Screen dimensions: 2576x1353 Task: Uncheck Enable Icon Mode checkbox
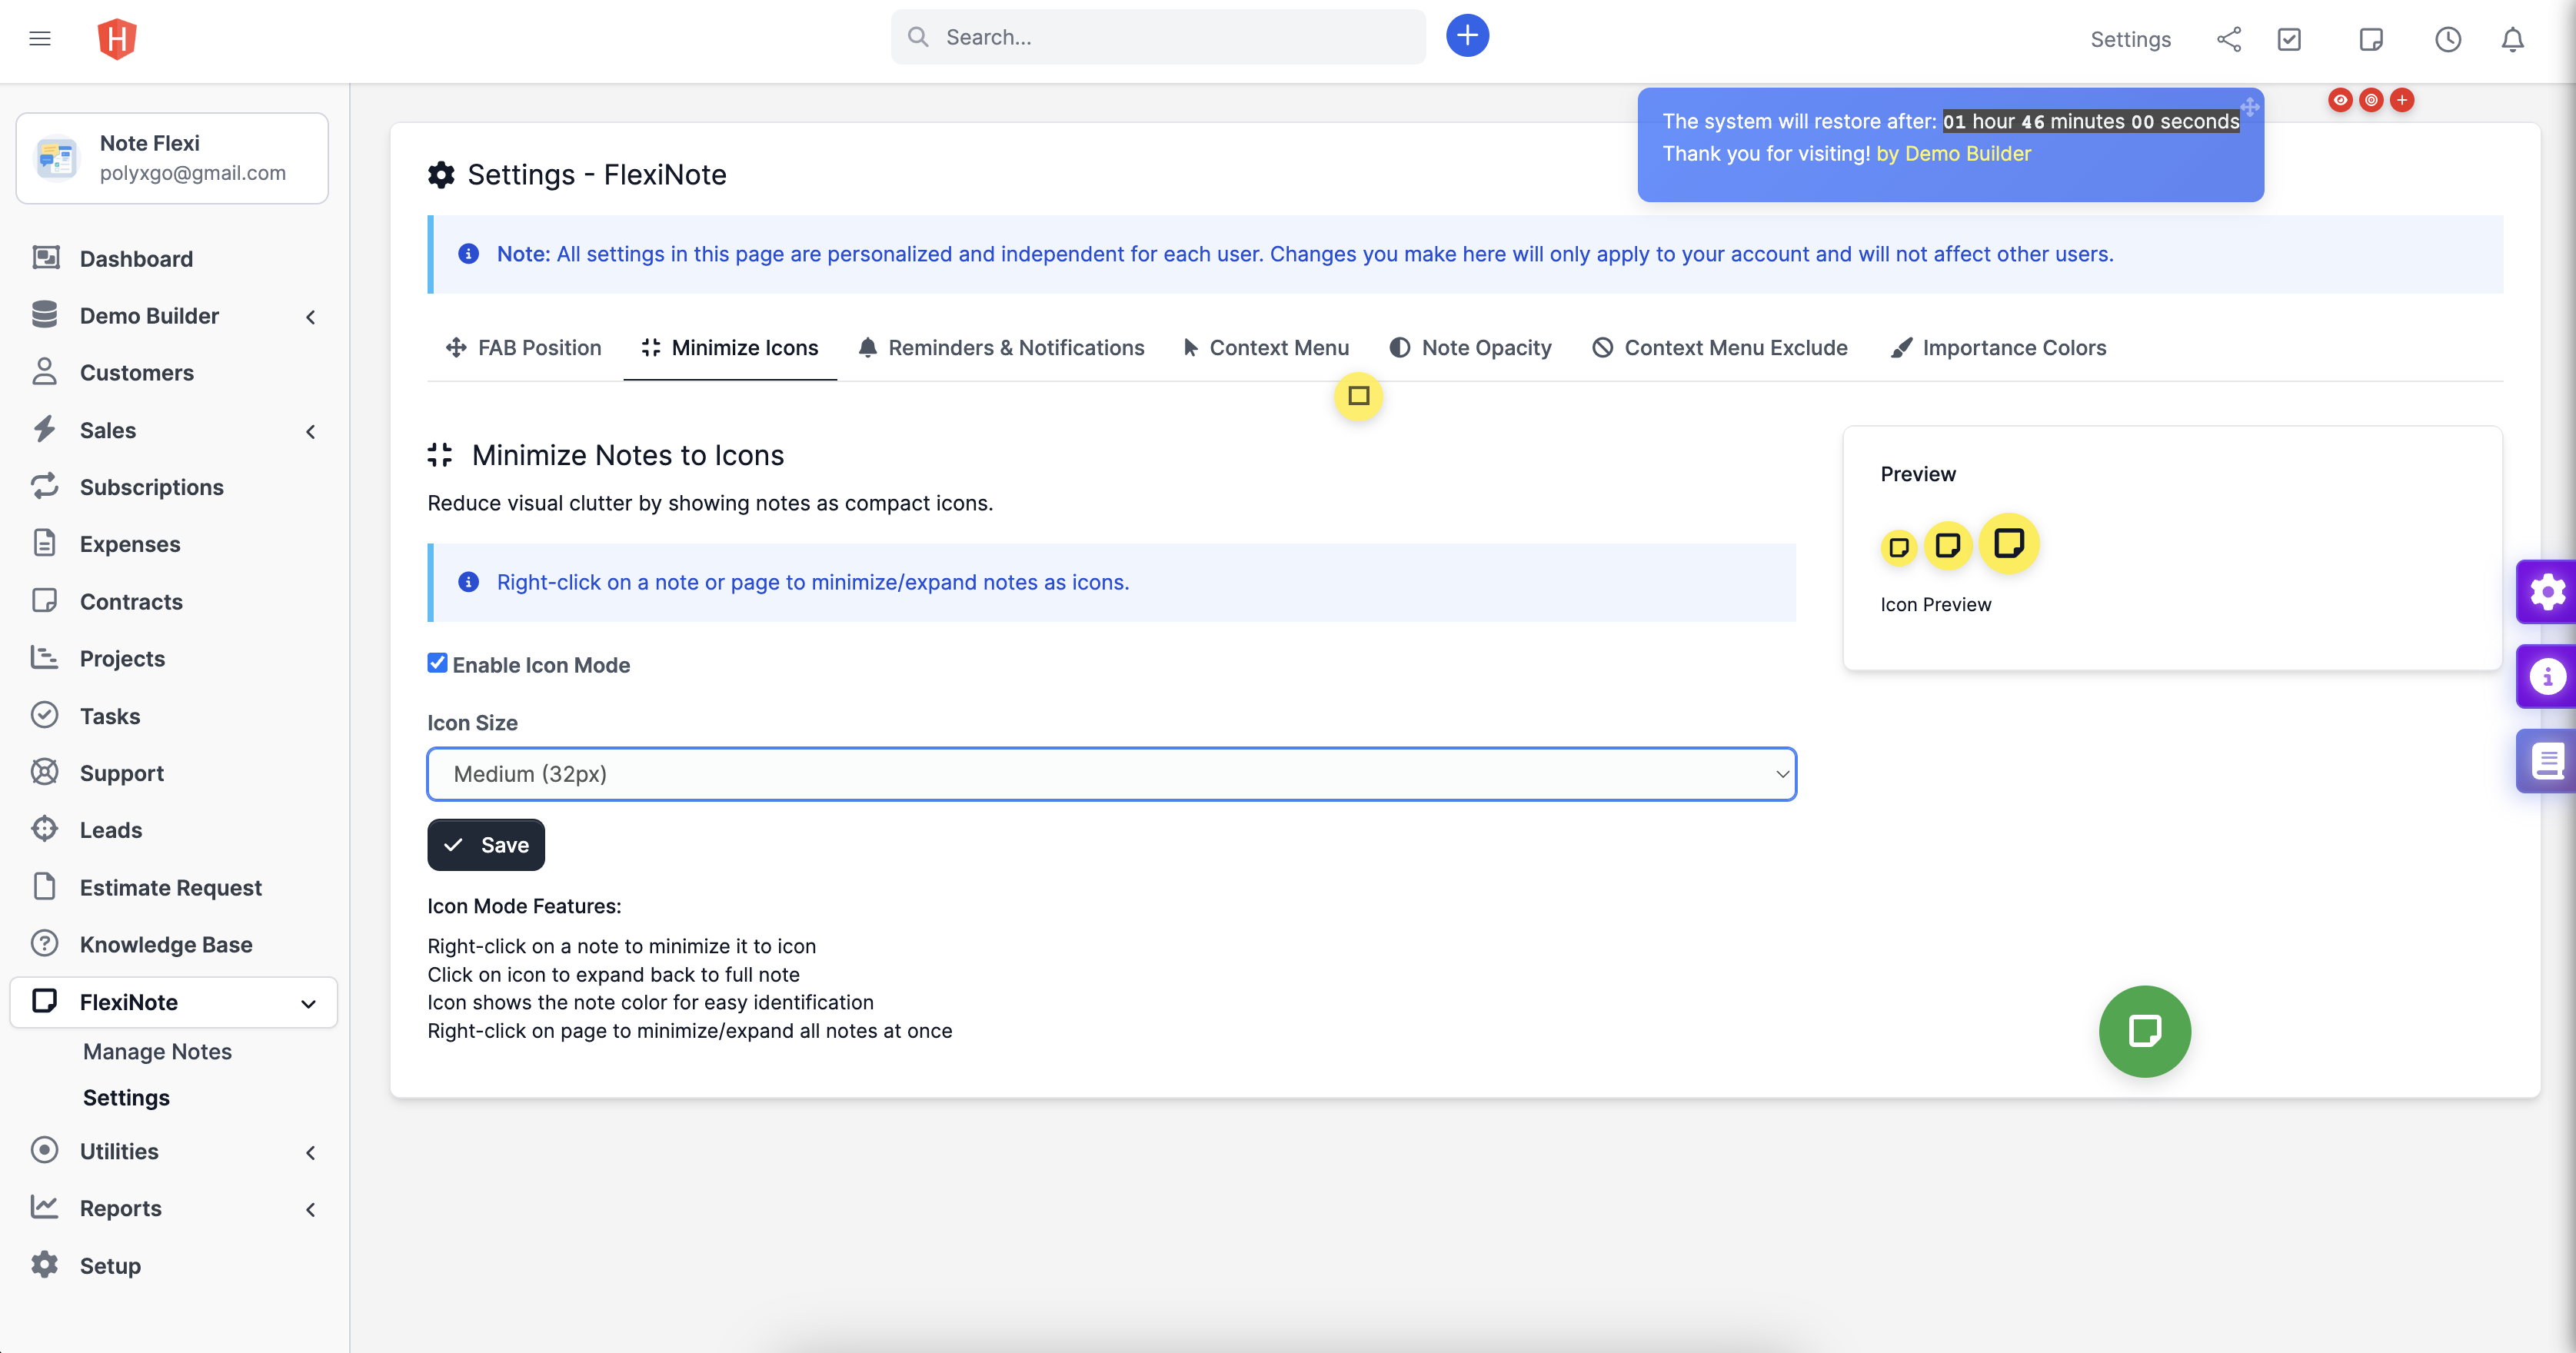point(437,663)
